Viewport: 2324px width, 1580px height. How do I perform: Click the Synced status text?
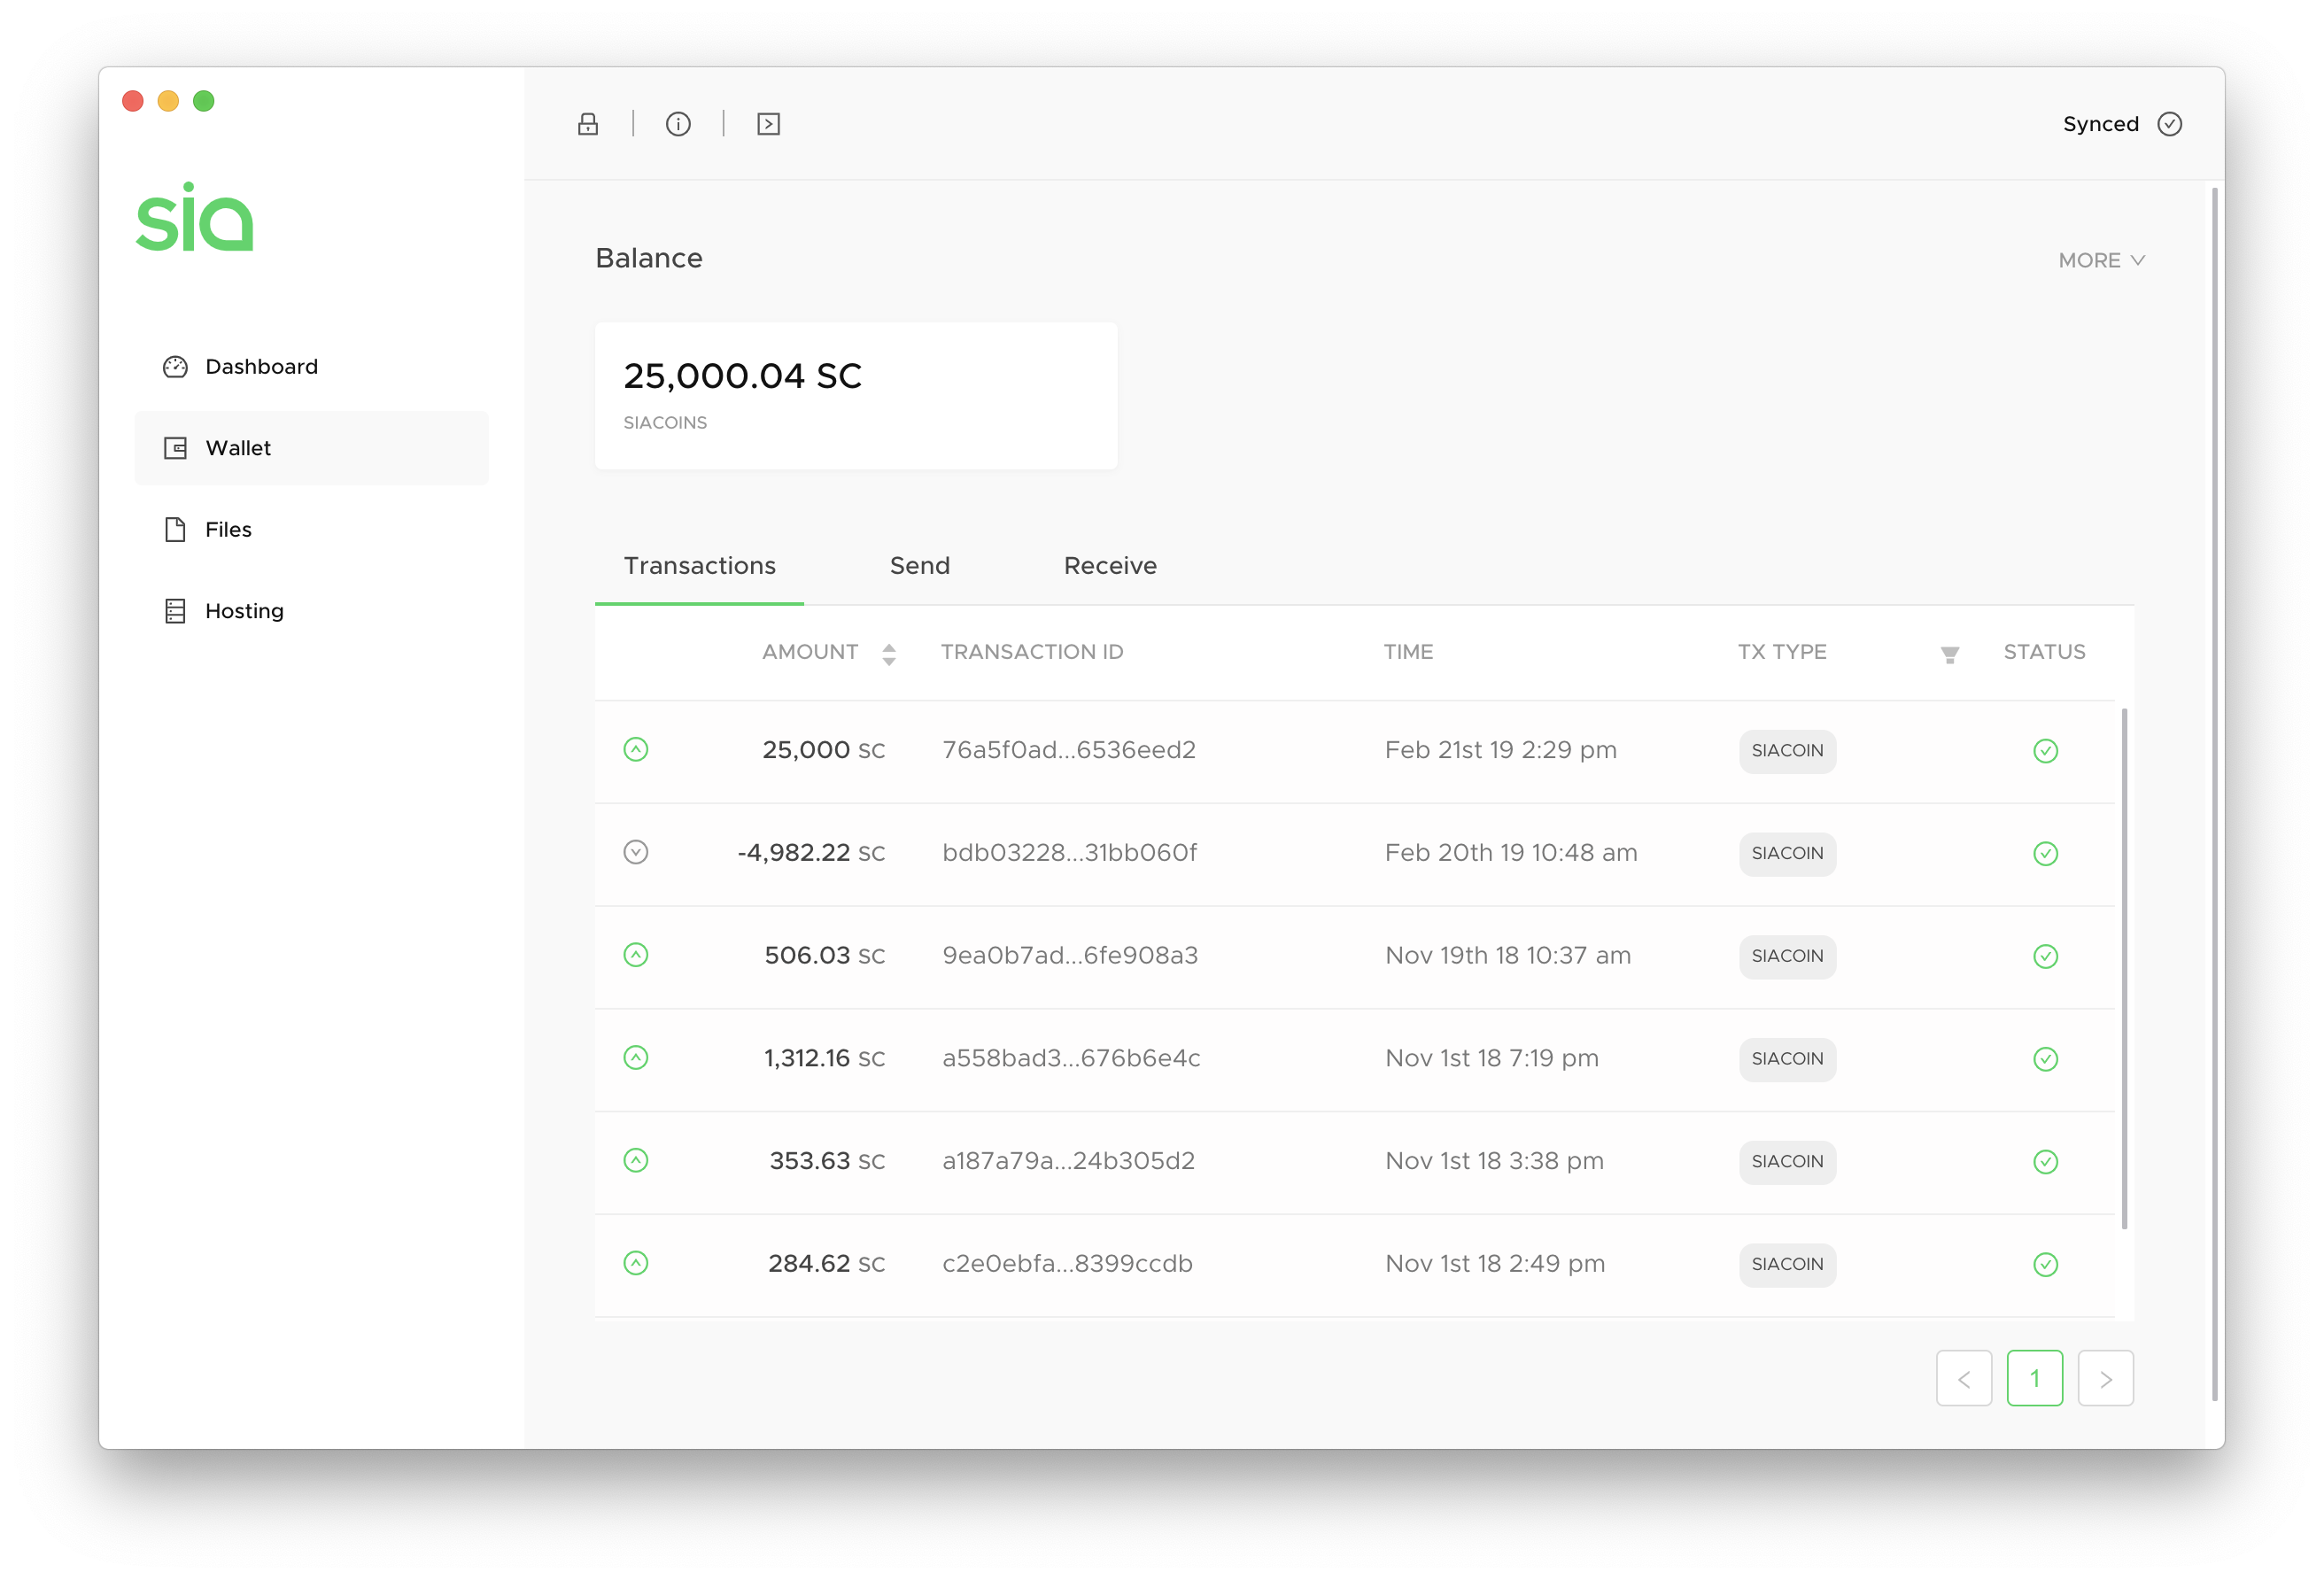[x=2100, y=125]
